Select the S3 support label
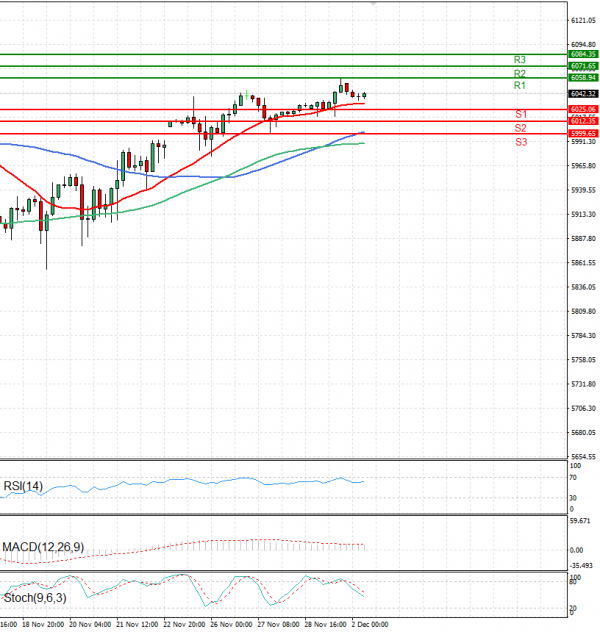 click(x=521, y=142)
